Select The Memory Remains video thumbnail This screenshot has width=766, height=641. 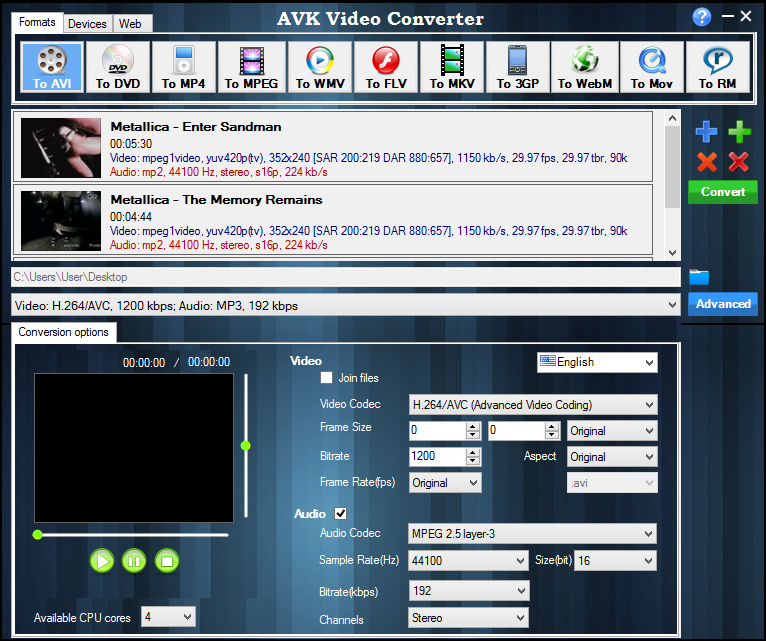tap(61, 220)
